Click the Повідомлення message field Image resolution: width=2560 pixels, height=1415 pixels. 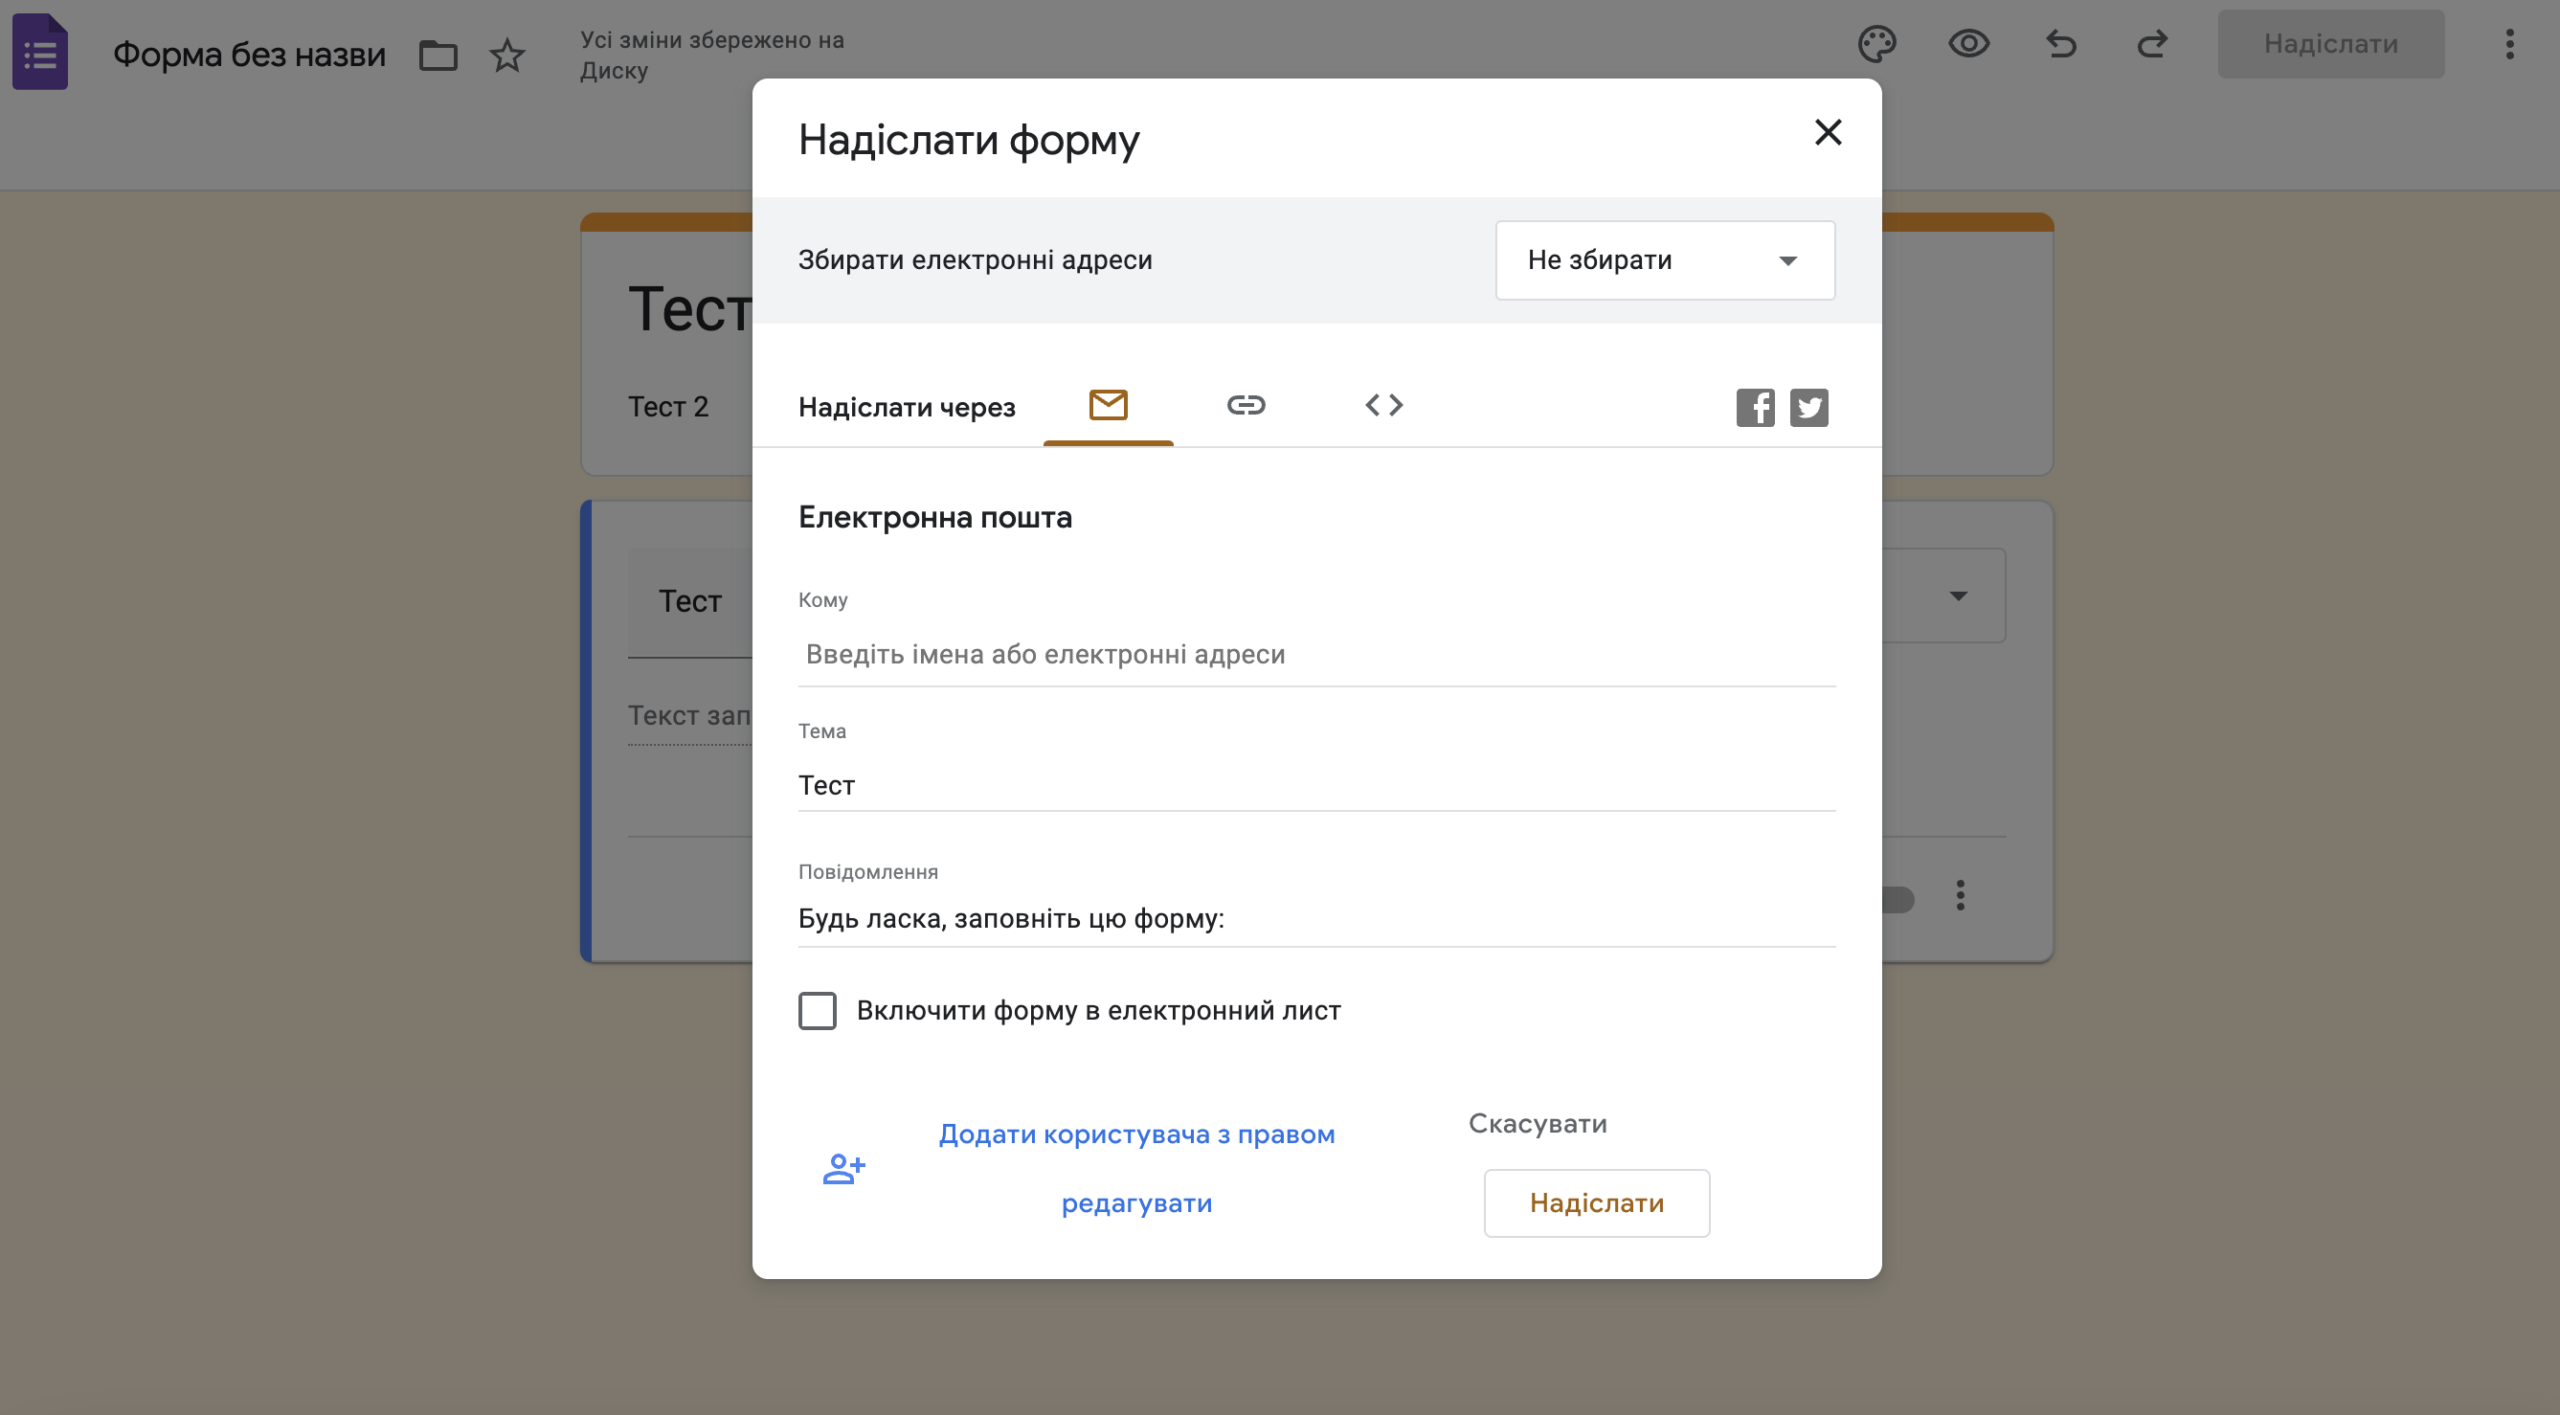1316,918
